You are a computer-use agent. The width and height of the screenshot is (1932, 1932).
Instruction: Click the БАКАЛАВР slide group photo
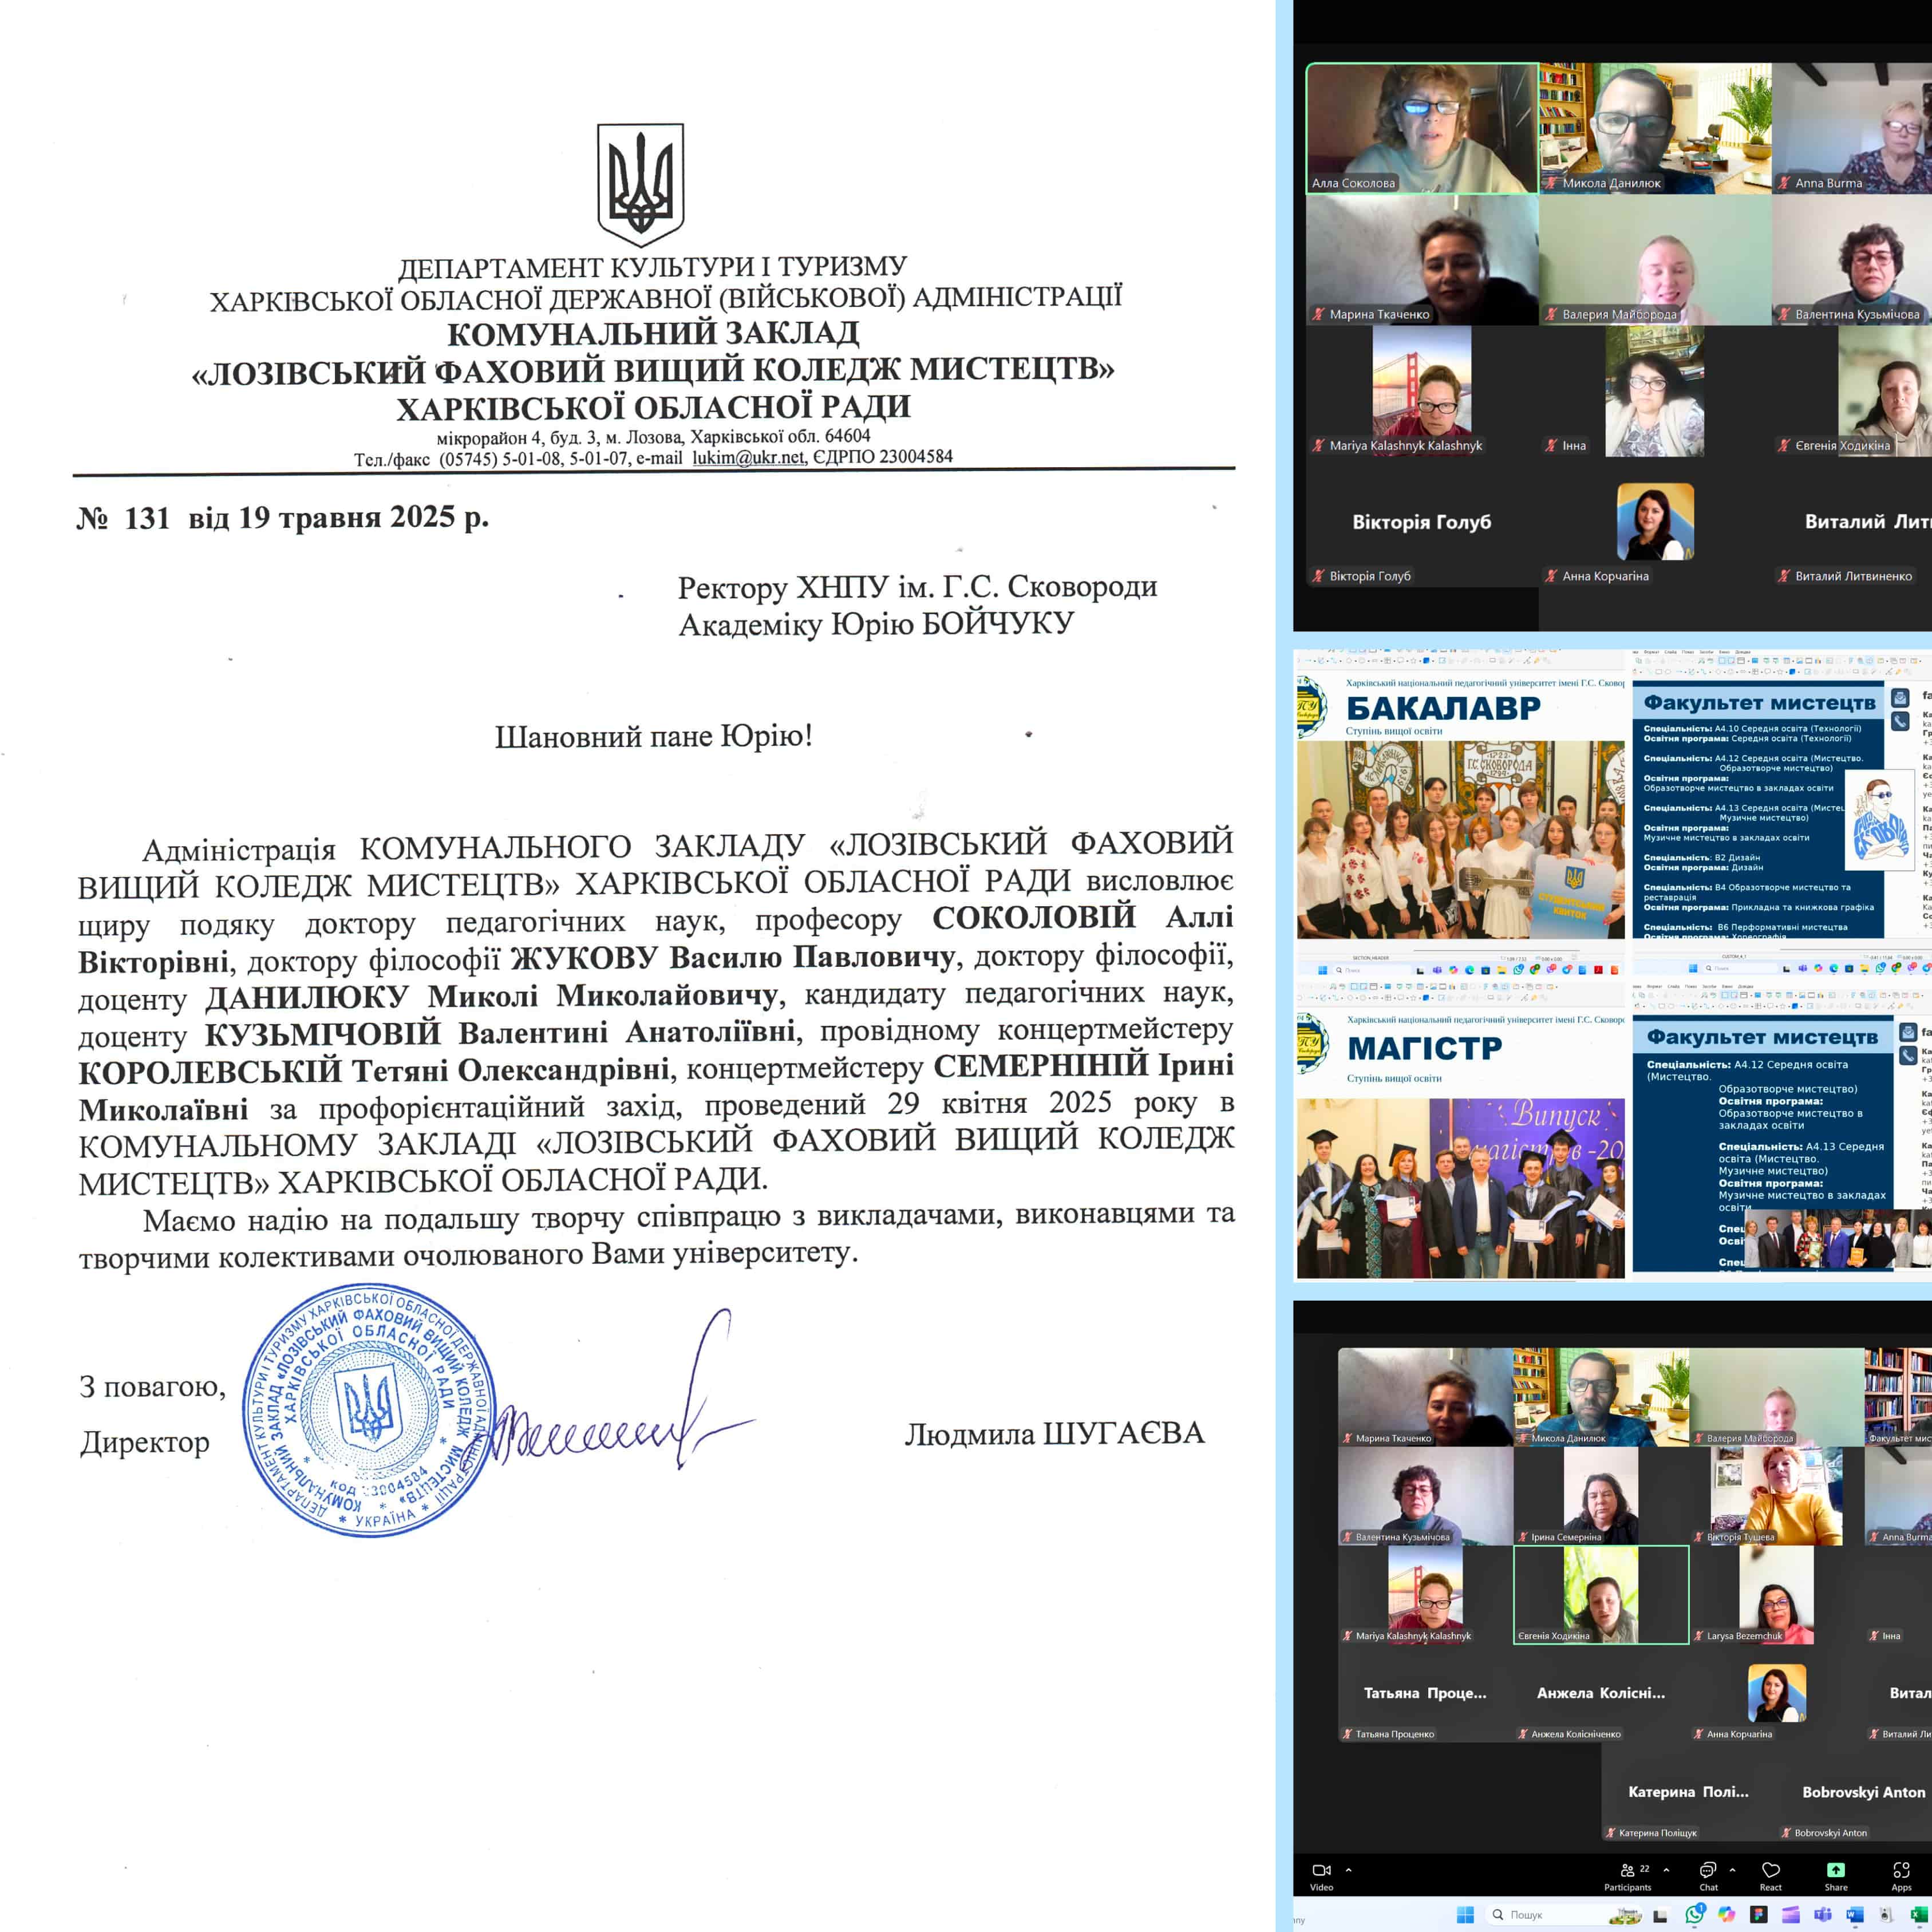tap(1460, 839)
